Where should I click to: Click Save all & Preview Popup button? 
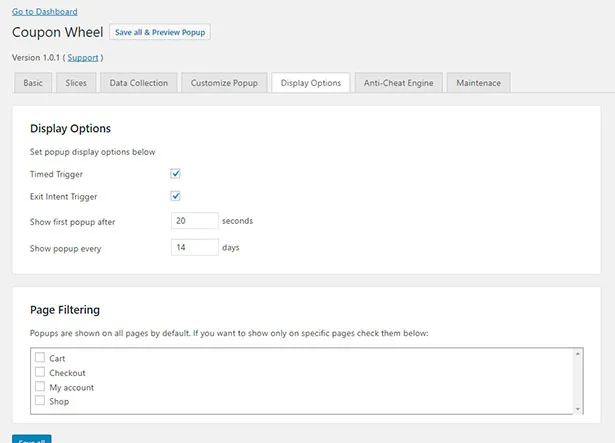click(160, 32)
